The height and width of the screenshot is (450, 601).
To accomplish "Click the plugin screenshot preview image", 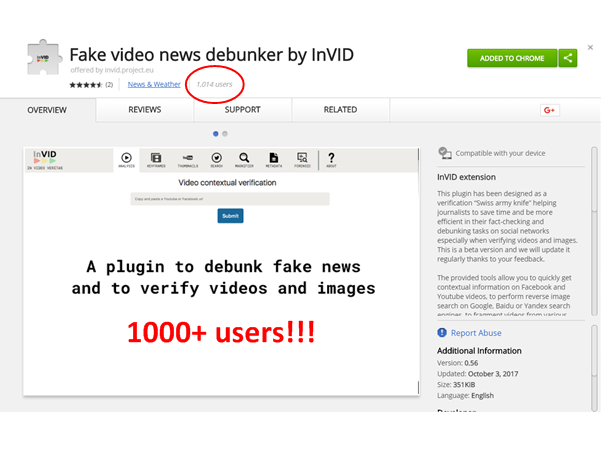I will point(221,271).
